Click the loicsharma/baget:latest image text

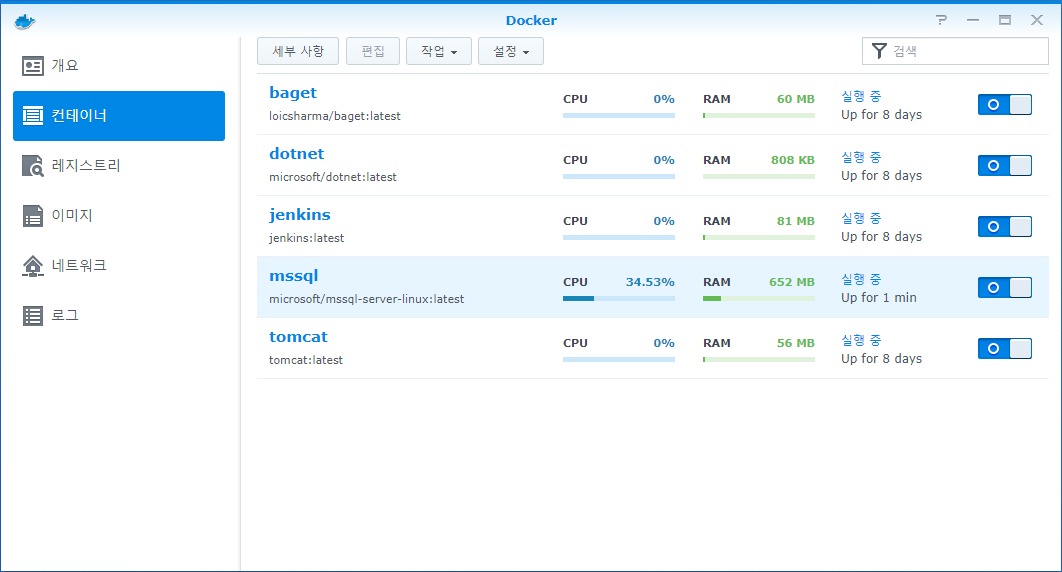[x=335, y=116]
